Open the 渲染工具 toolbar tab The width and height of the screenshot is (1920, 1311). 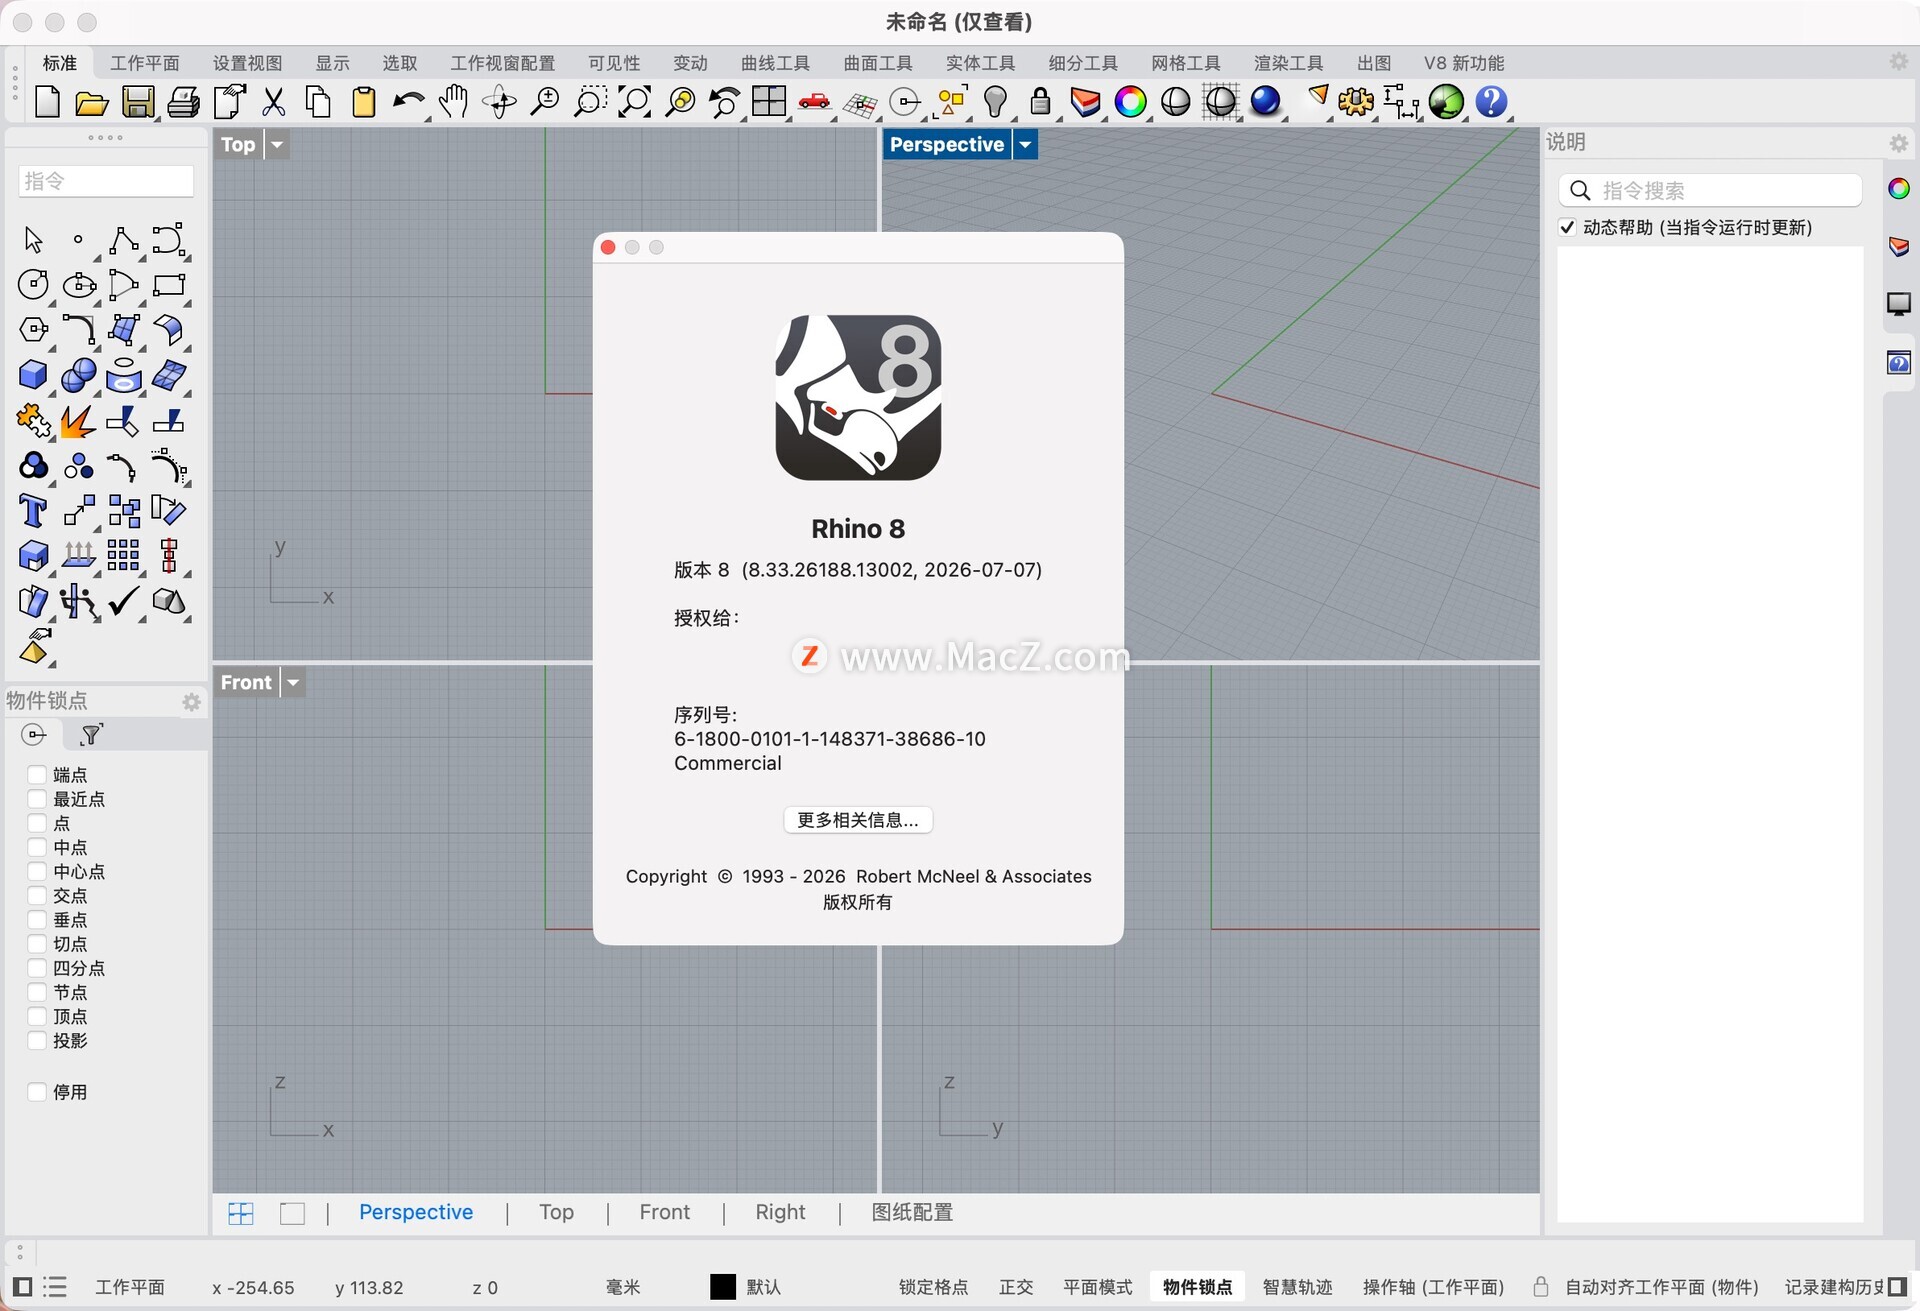pos(1289,63)
